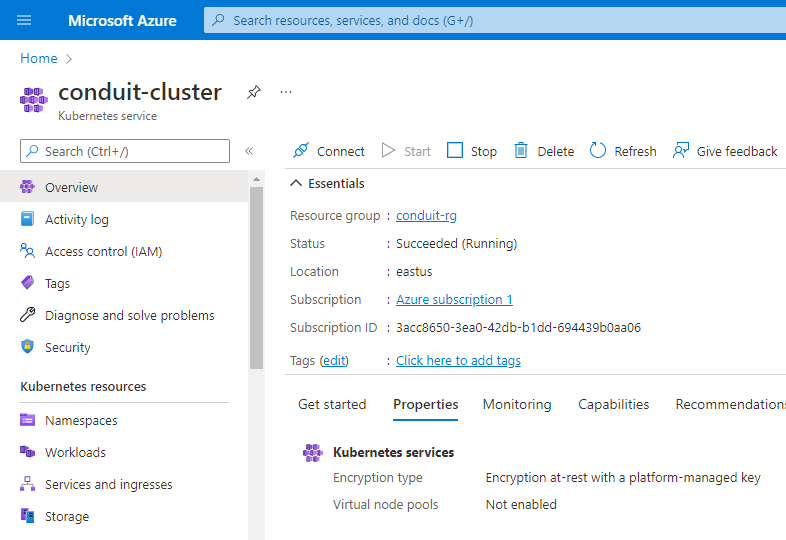
Task: Click the Tags edit link
Action: 334,361
